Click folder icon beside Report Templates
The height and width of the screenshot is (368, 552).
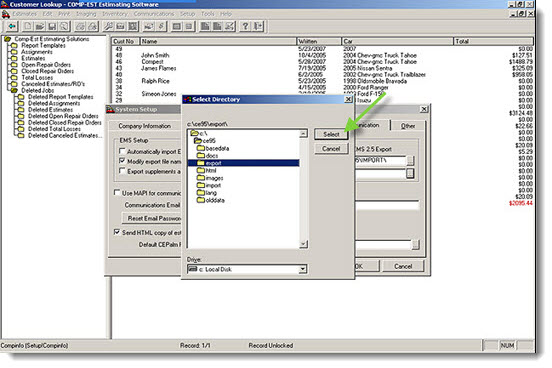pos(14,46)
